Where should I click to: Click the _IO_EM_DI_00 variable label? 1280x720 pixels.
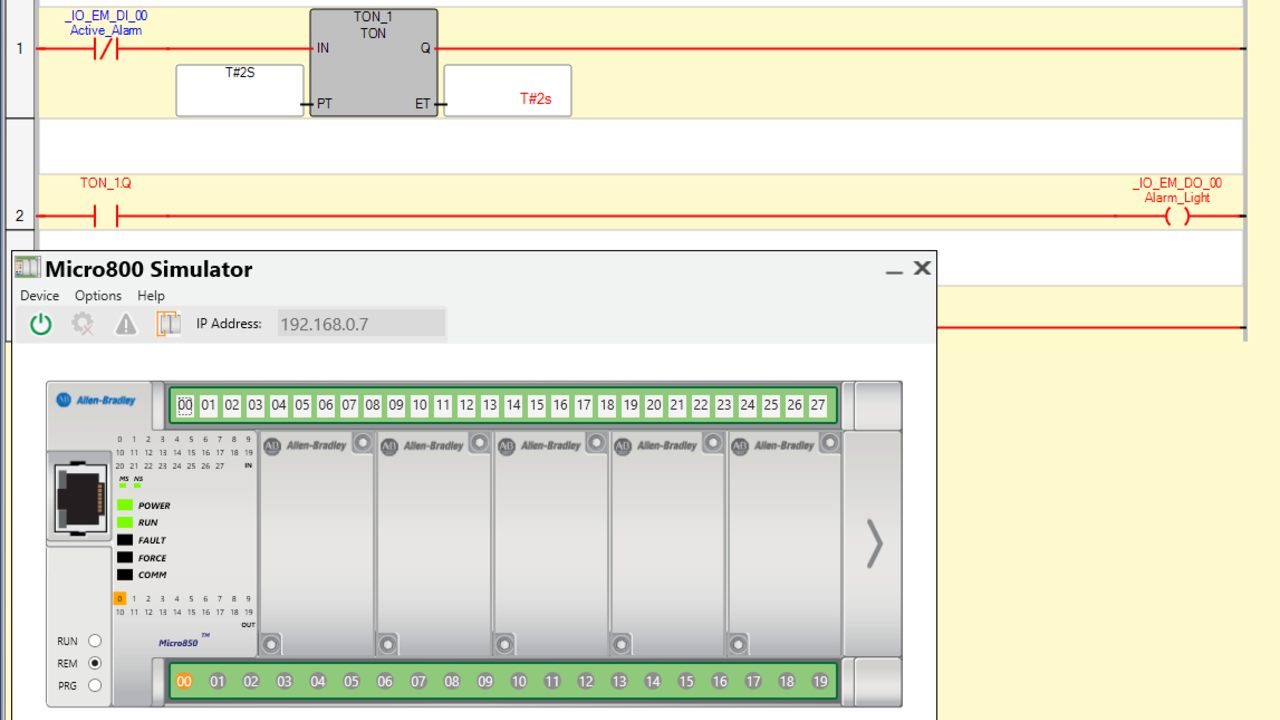pyautogui.click(x=106, y=16)
